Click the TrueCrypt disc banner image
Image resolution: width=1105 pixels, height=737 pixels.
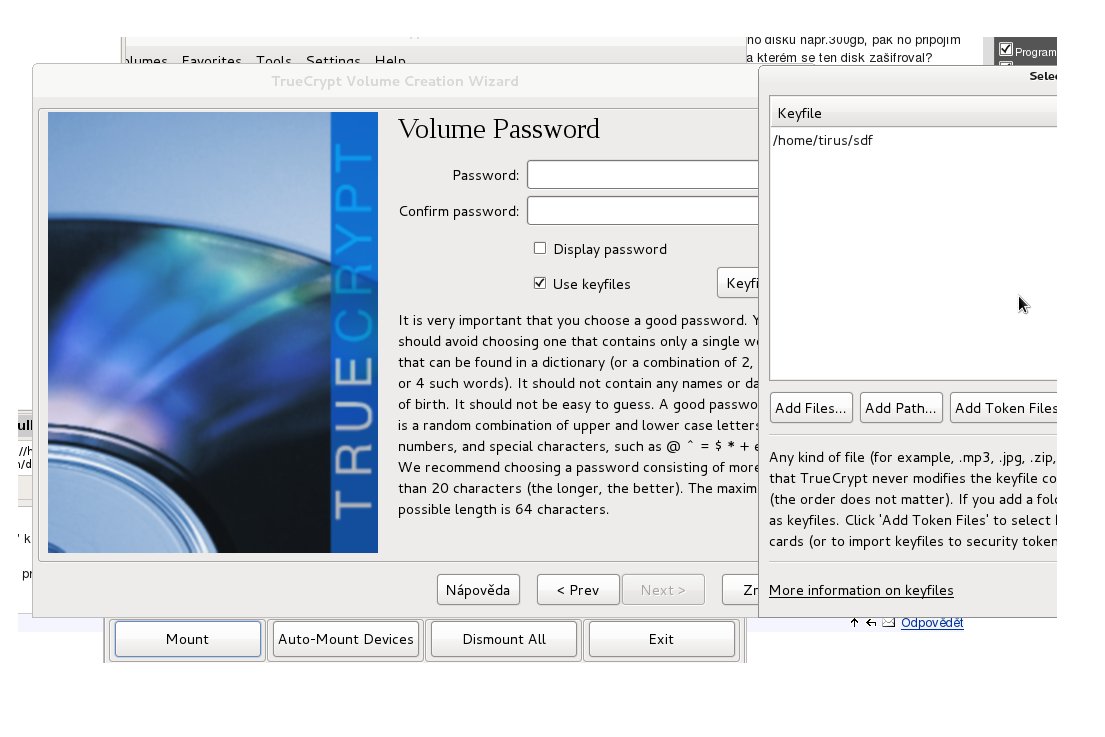[x=213, y=332]
